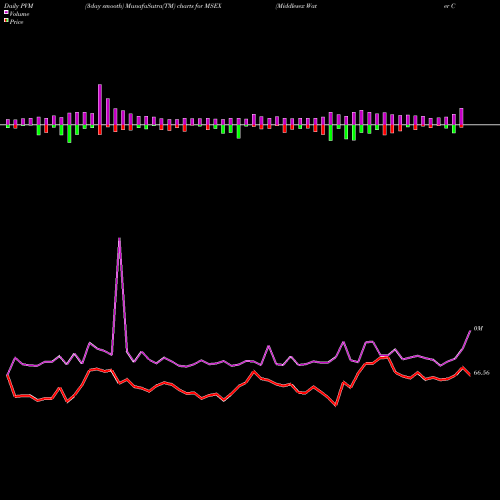Click the Volume legend color swatch
Screen dimensions: 500x500
tap(6, 13)
